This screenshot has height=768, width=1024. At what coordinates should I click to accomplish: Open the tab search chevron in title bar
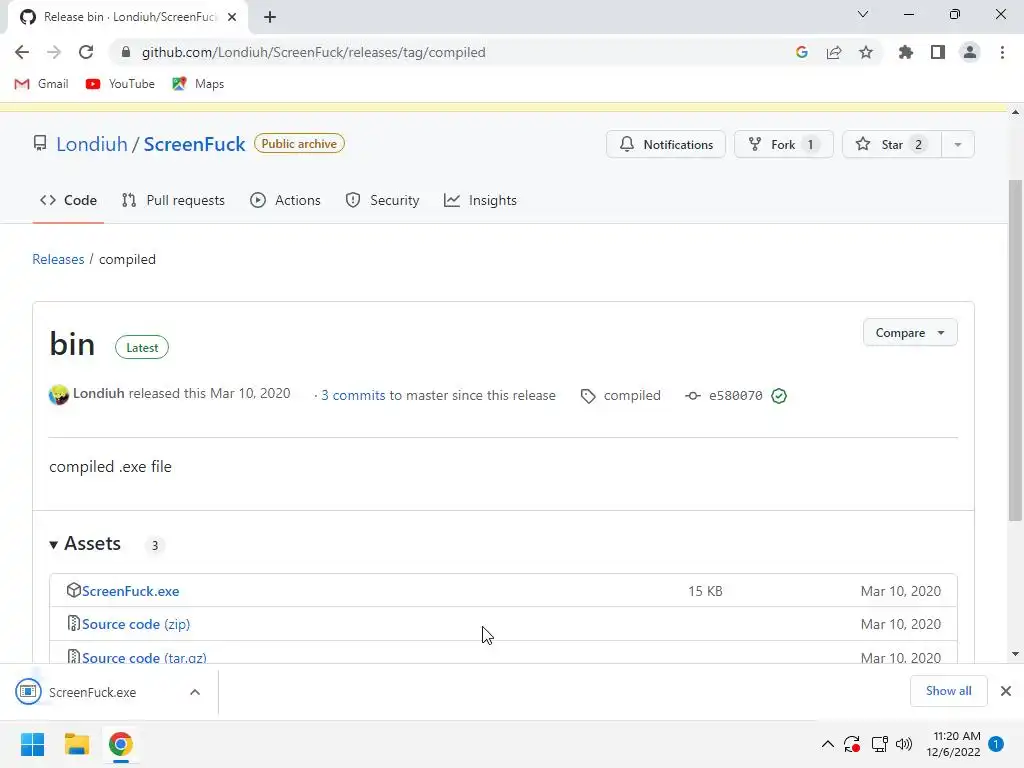coord(863,14)
